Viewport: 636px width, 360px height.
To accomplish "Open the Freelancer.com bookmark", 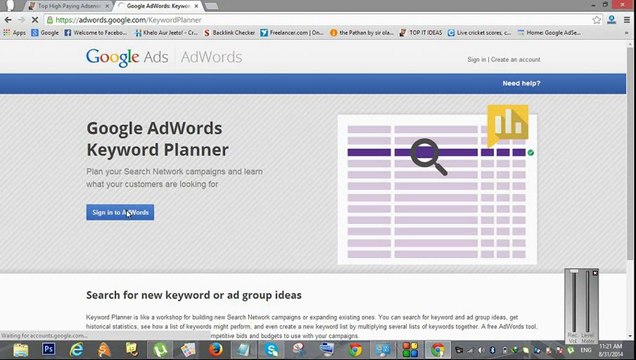I will [x=292, y=33].
